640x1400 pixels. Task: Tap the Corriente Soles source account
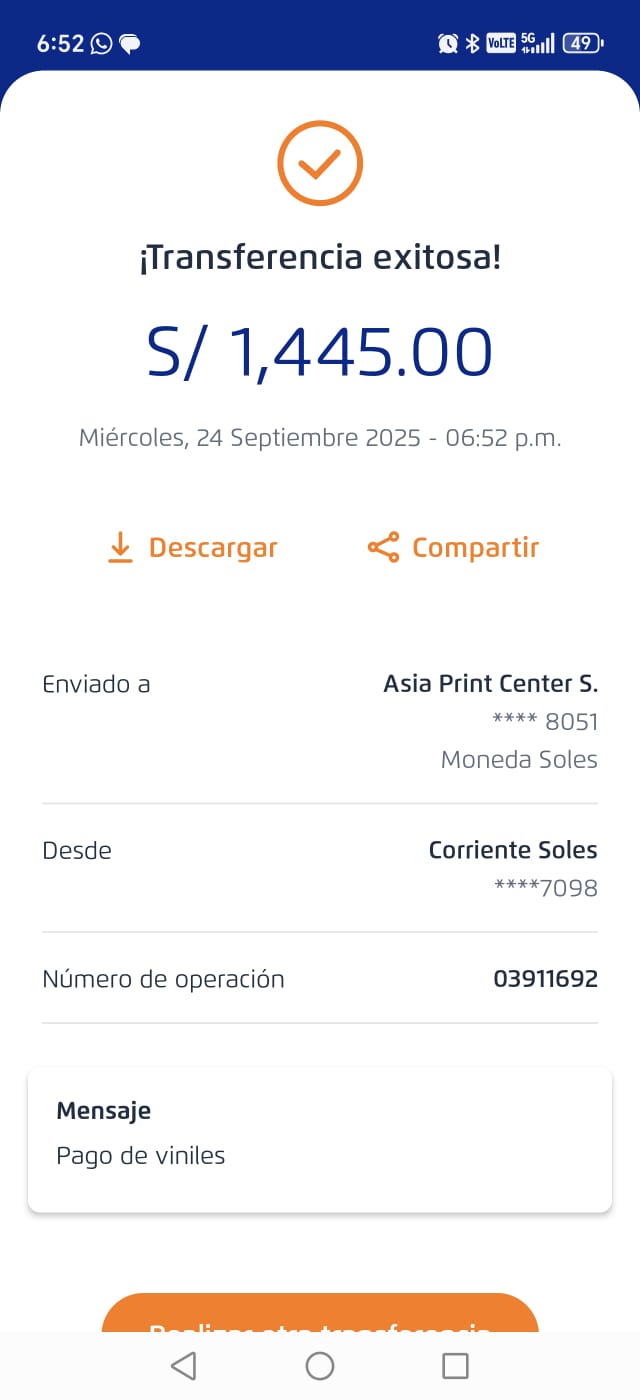tap(513, 850)
